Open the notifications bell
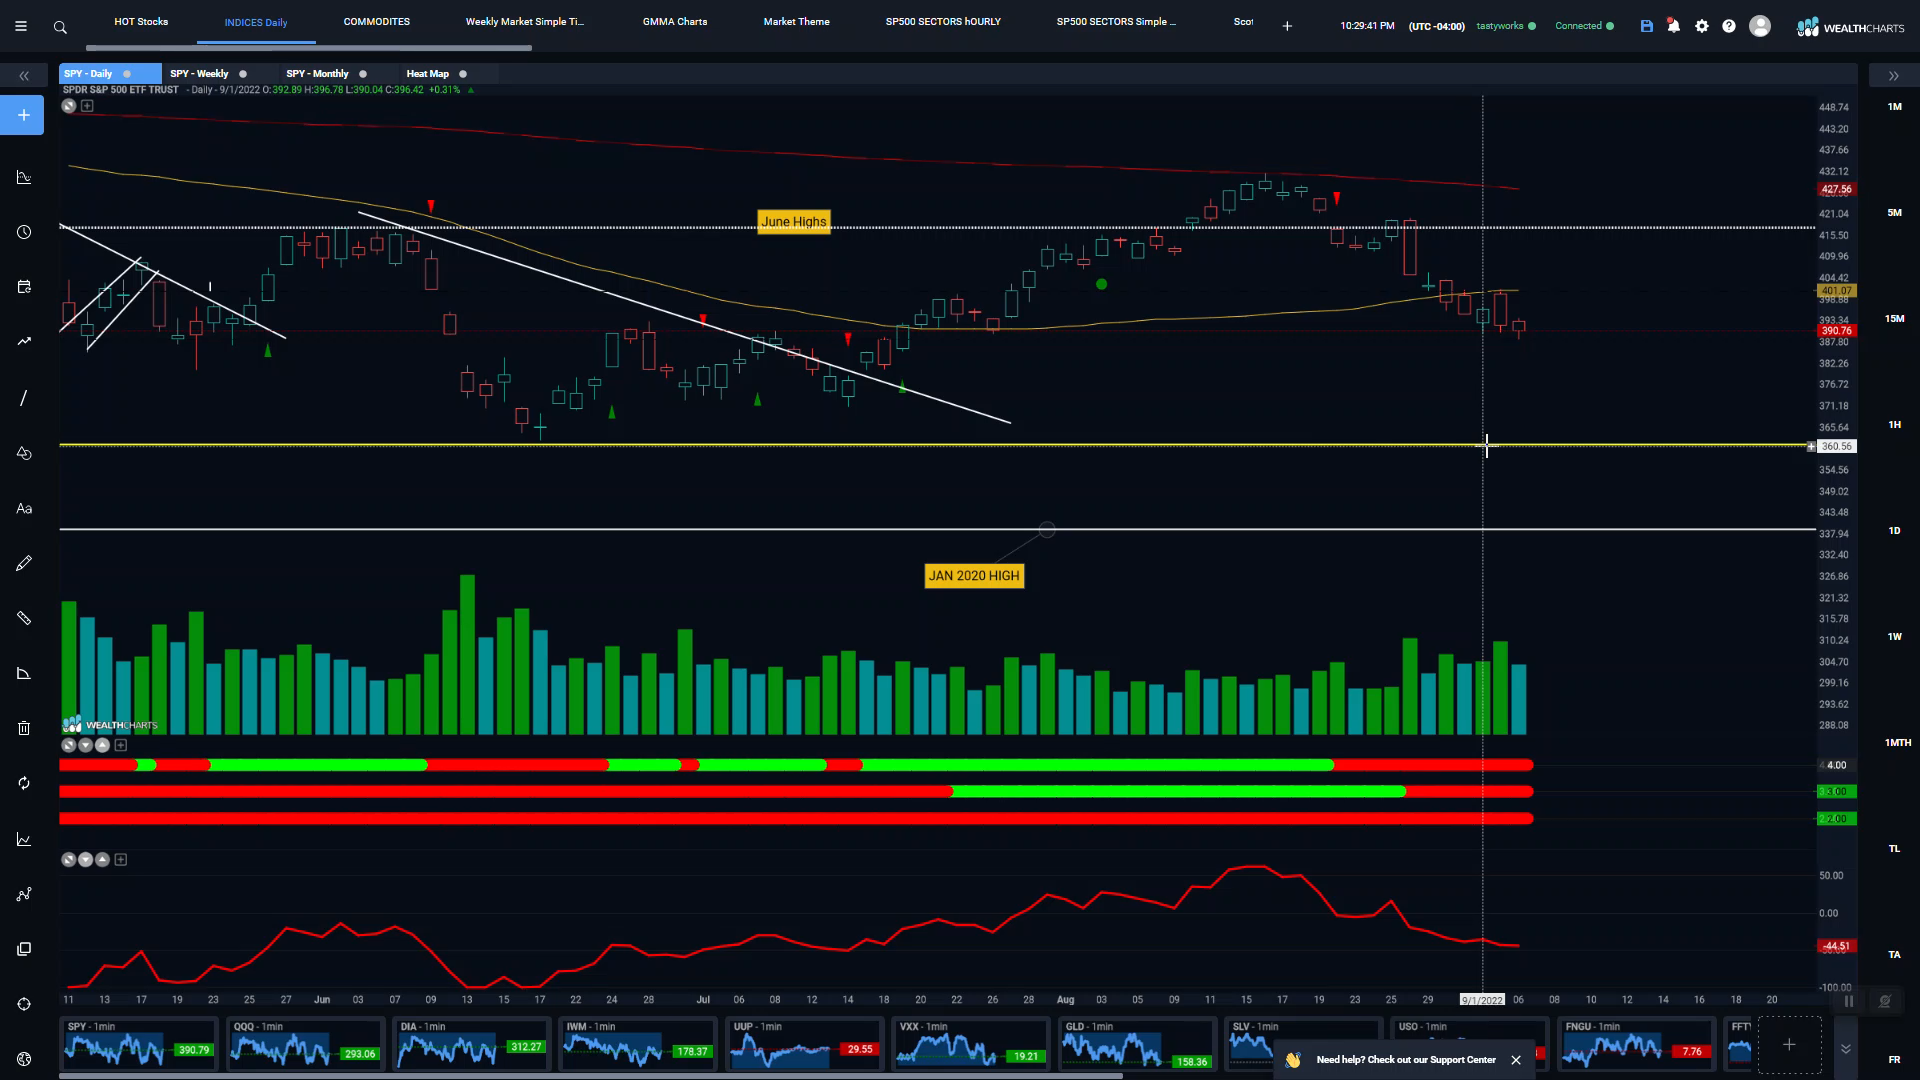Image resolution: width=1920 pixels, height=1080 pixels. pos(1673,26)
